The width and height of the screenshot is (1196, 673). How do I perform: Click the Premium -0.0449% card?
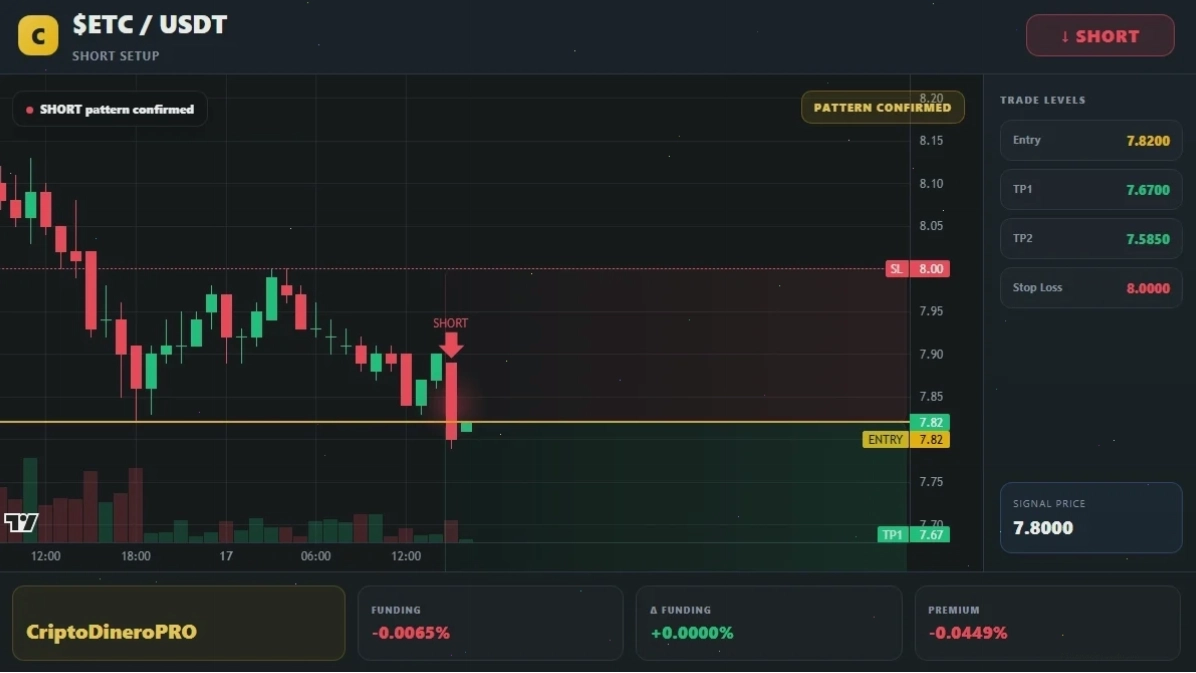pyautogui.click(x=1047, y=623)
